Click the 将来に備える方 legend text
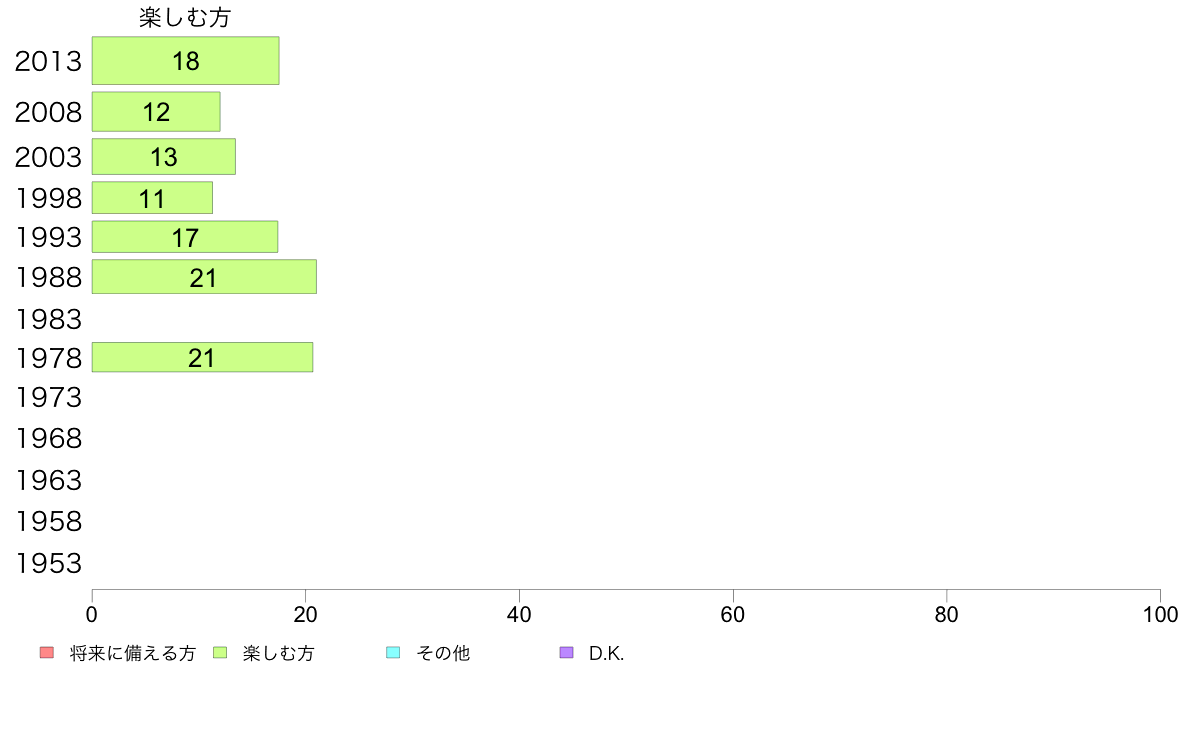 click(133, 653)
